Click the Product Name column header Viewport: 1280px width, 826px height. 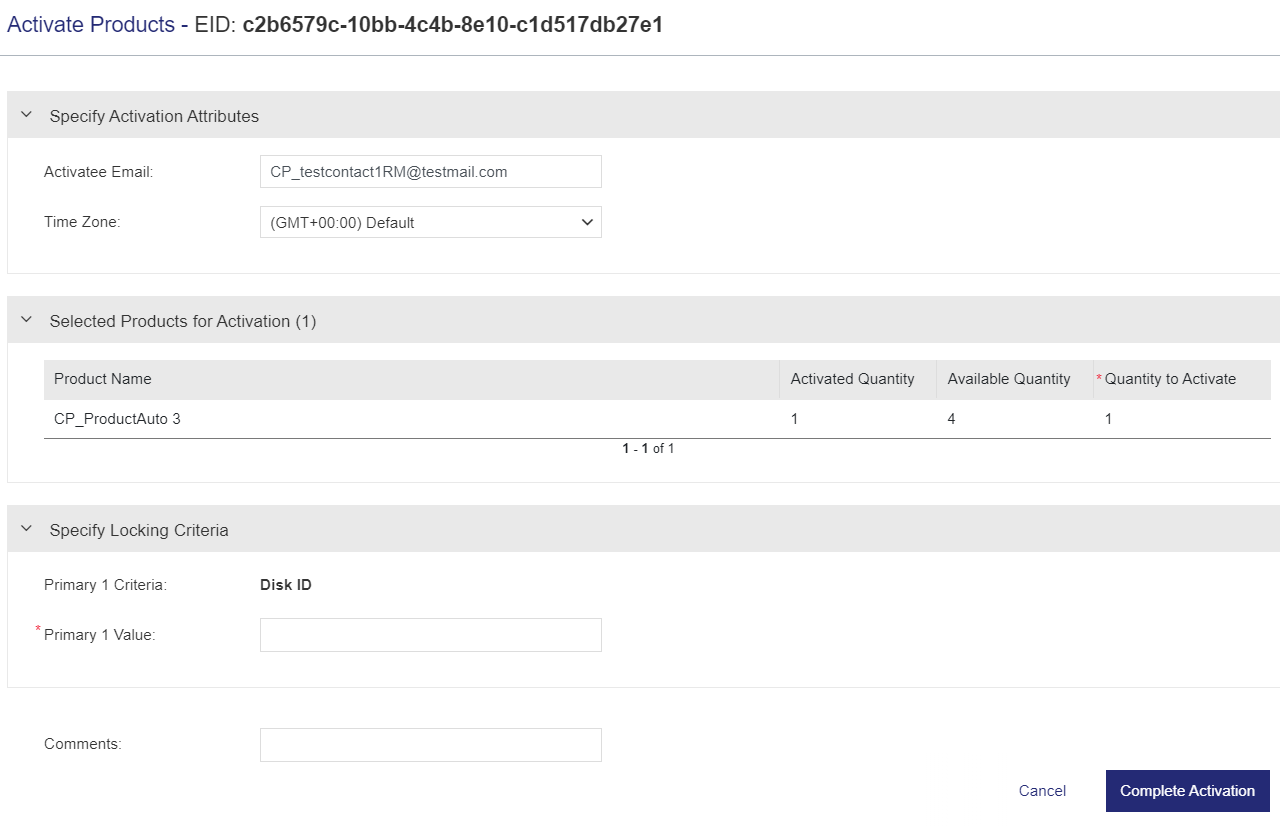coord(411,379)
